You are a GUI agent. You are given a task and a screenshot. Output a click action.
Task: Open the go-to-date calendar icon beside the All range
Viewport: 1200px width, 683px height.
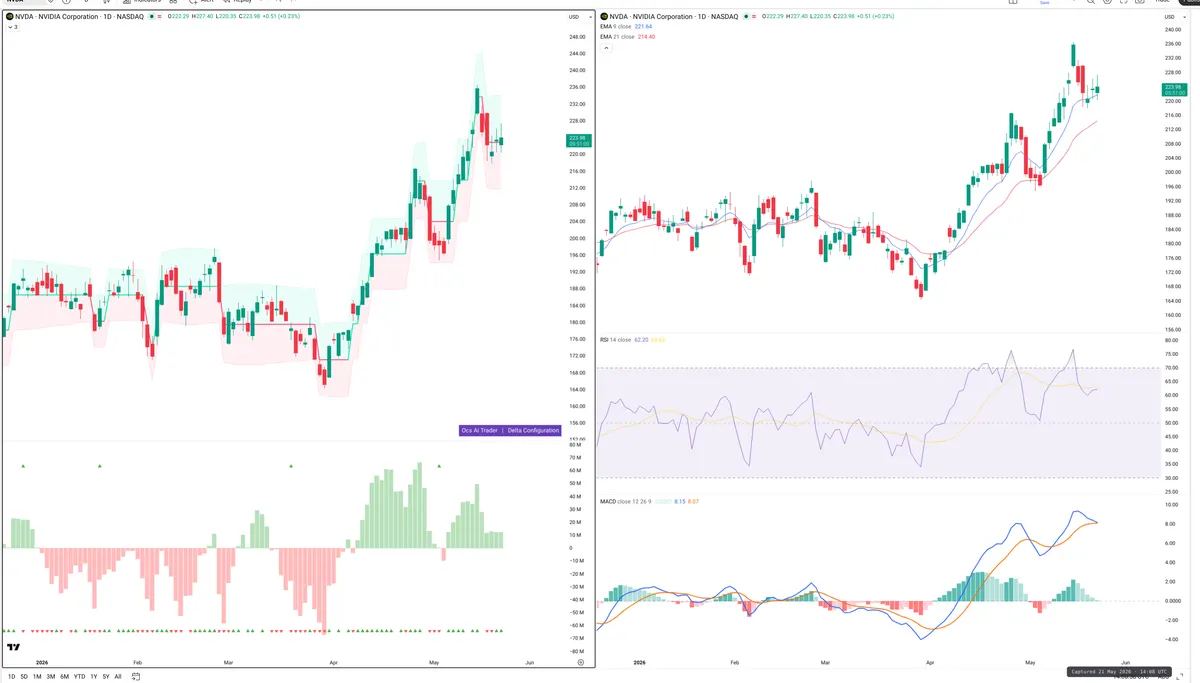pos(135,677)
